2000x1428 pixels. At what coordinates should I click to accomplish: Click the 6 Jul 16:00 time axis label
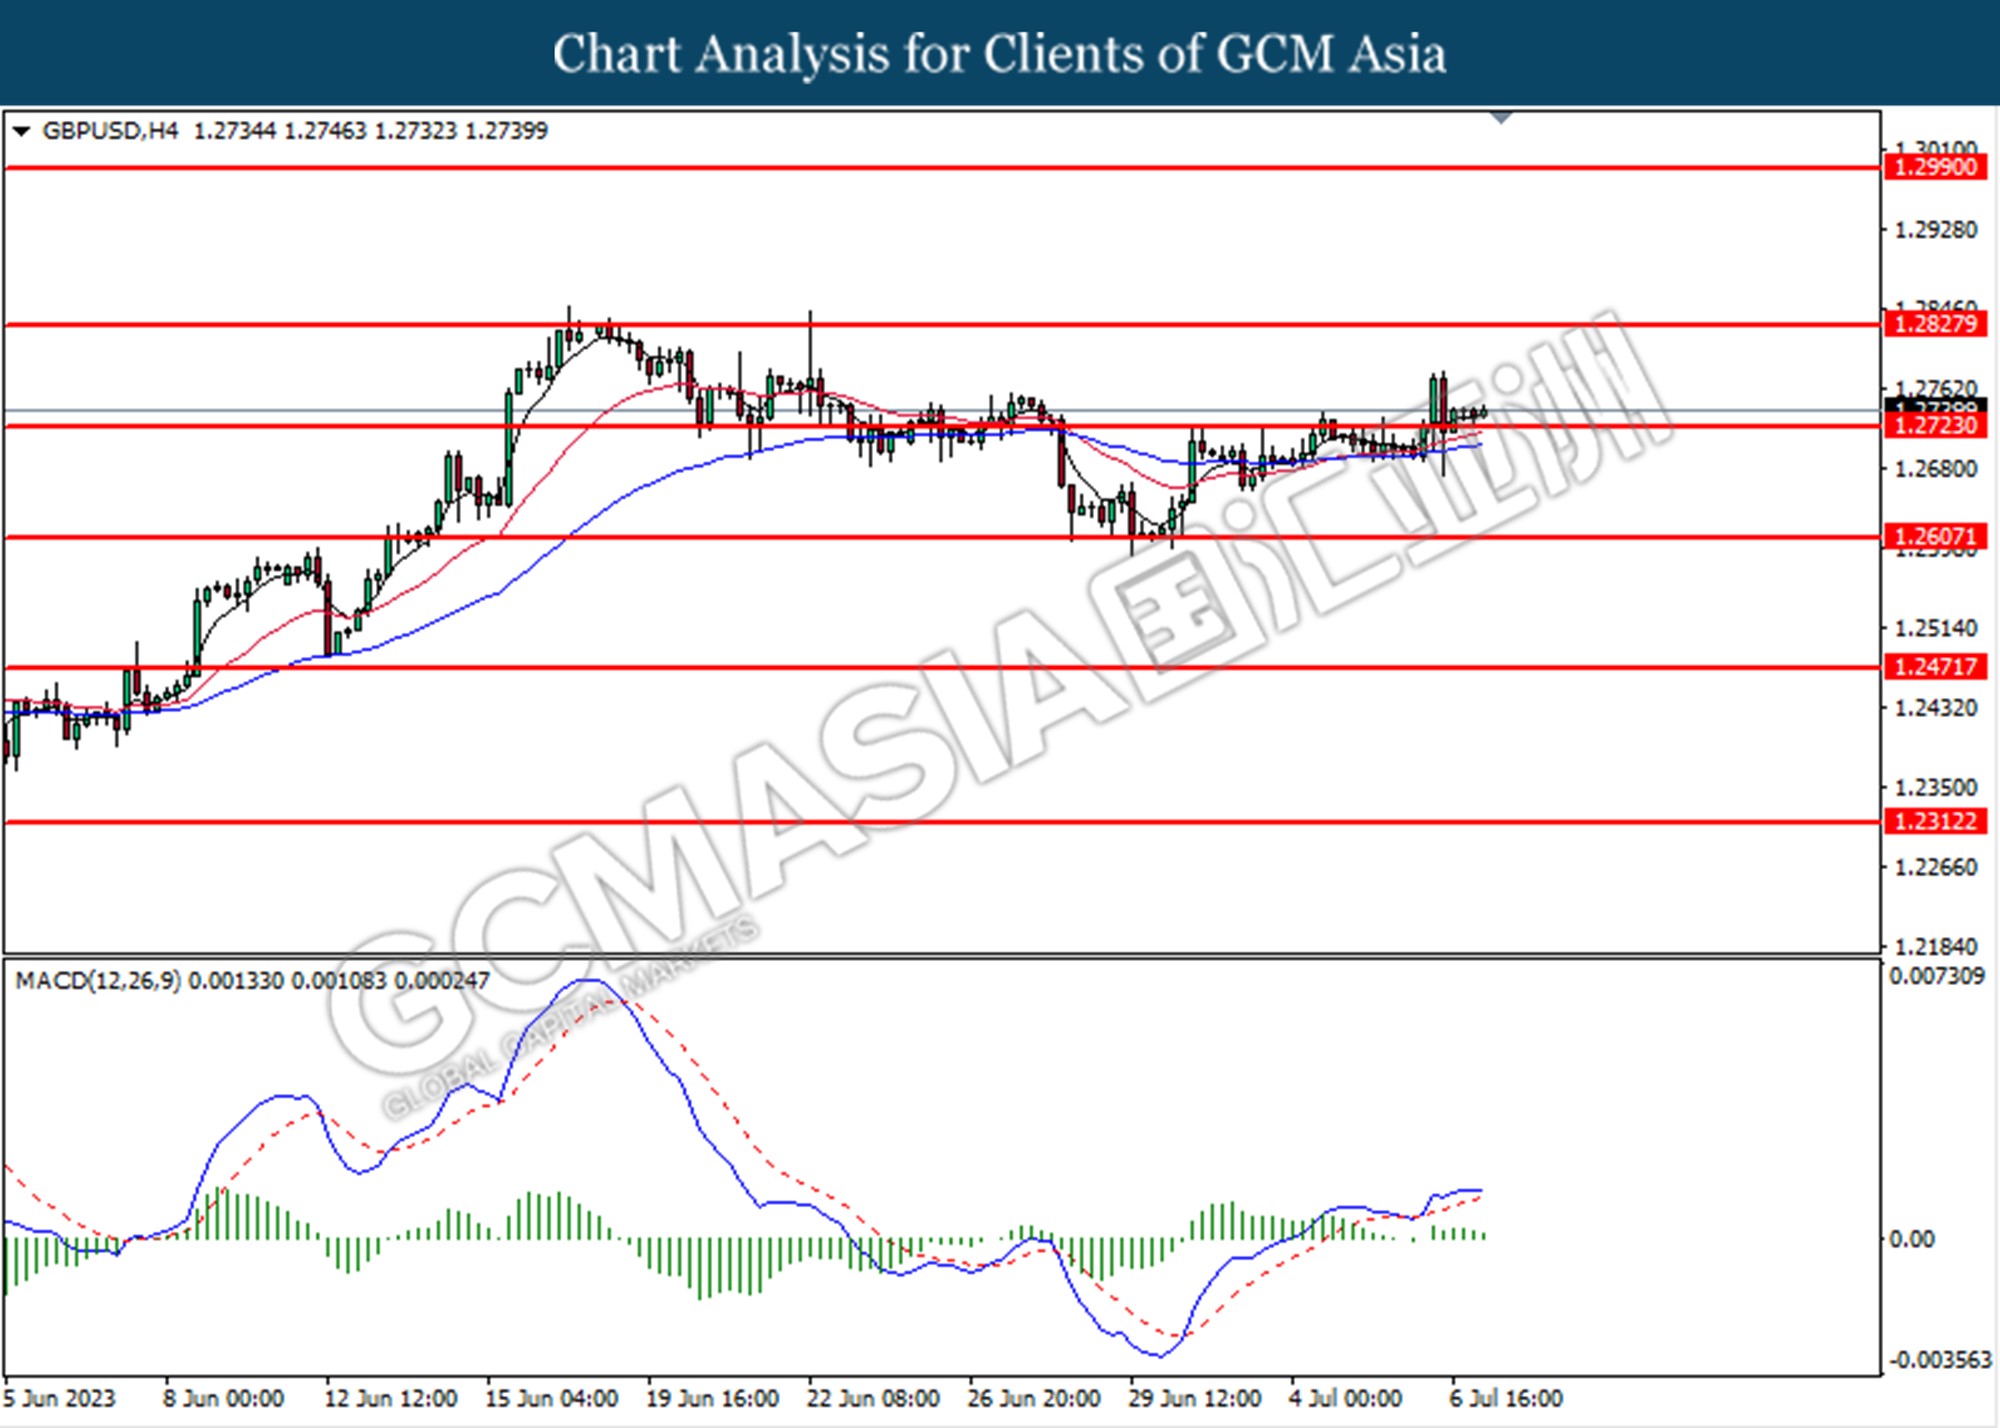(1506, 1398)
